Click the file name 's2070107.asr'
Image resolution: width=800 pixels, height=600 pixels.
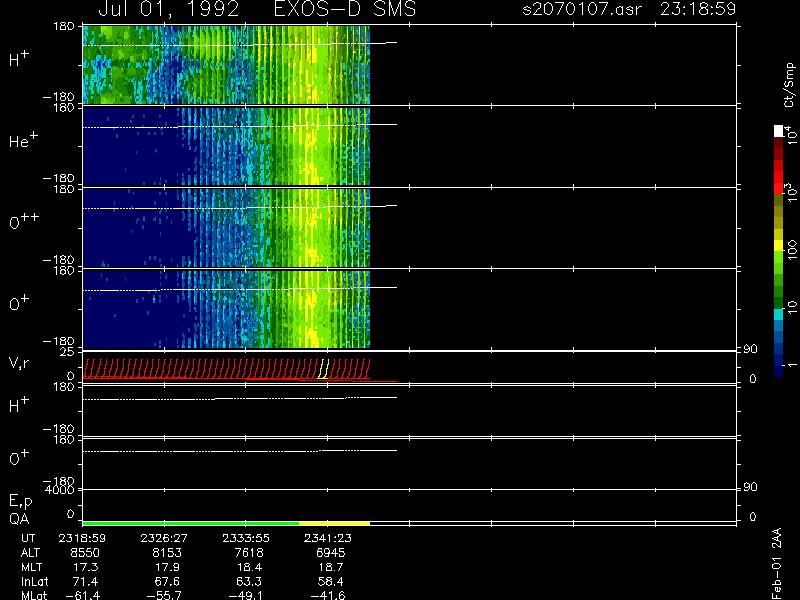[x=582, y=9]
